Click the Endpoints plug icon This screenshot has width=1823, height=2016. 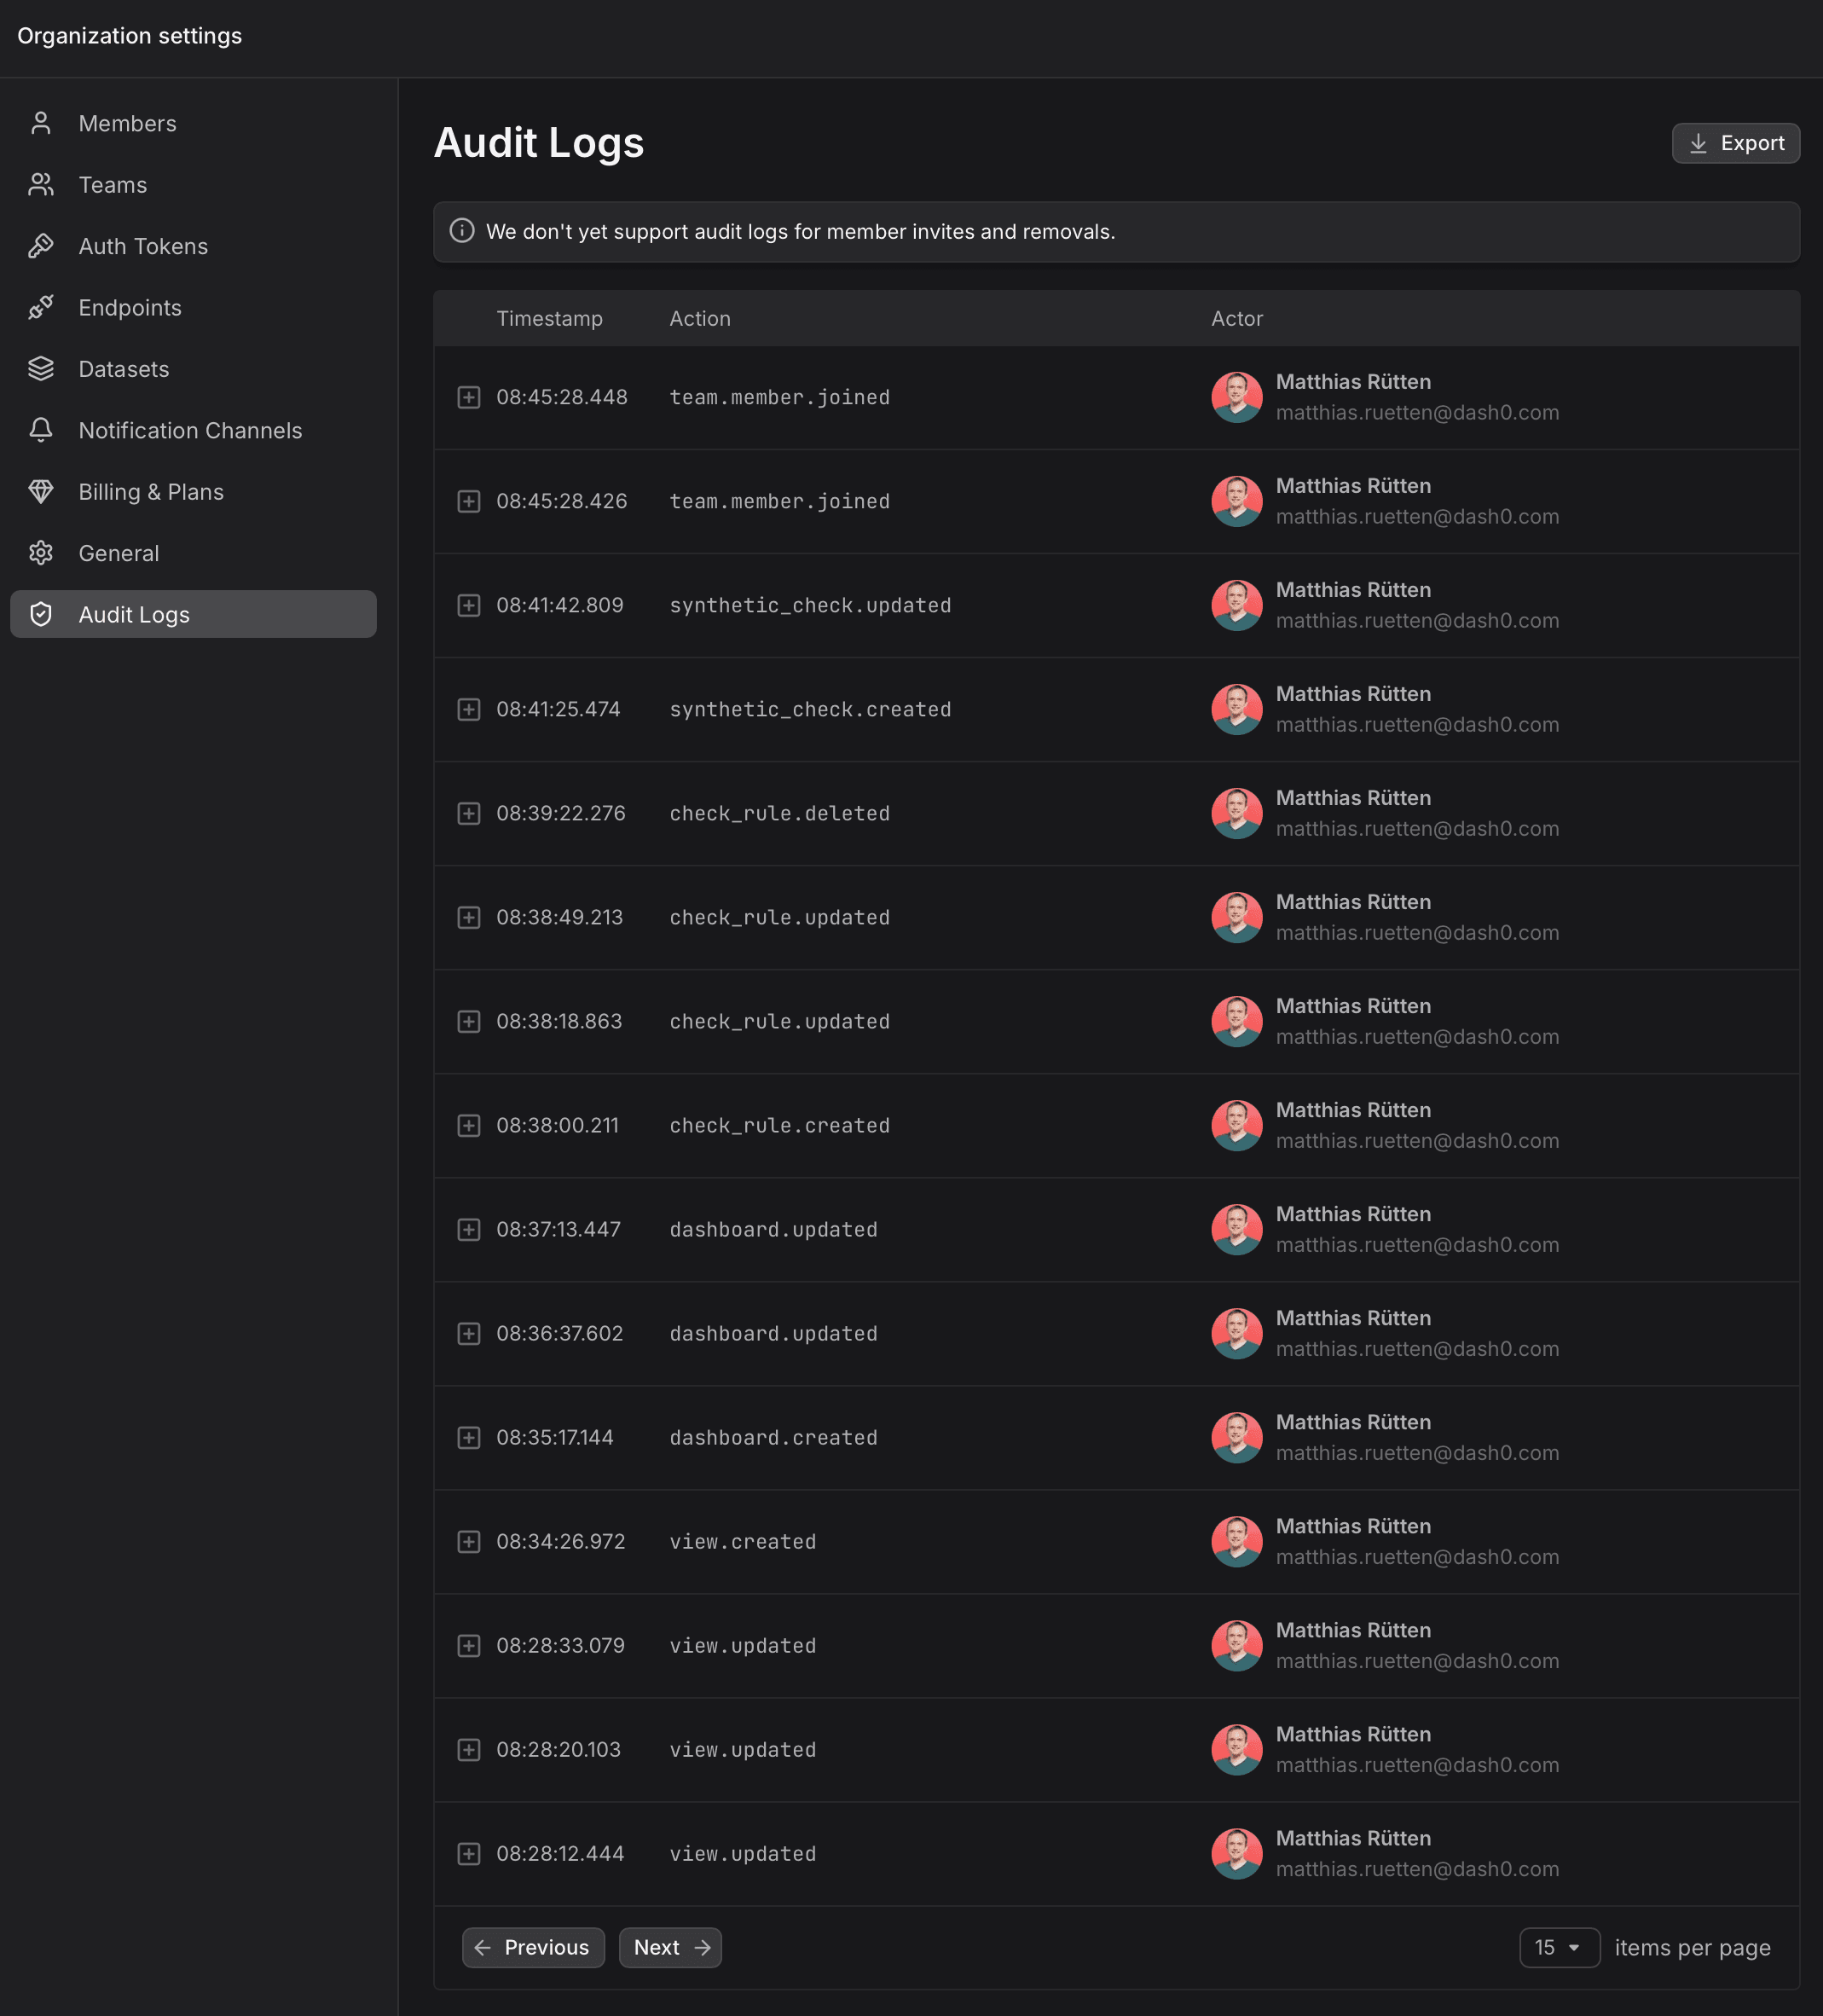click(x=41, y=308)
